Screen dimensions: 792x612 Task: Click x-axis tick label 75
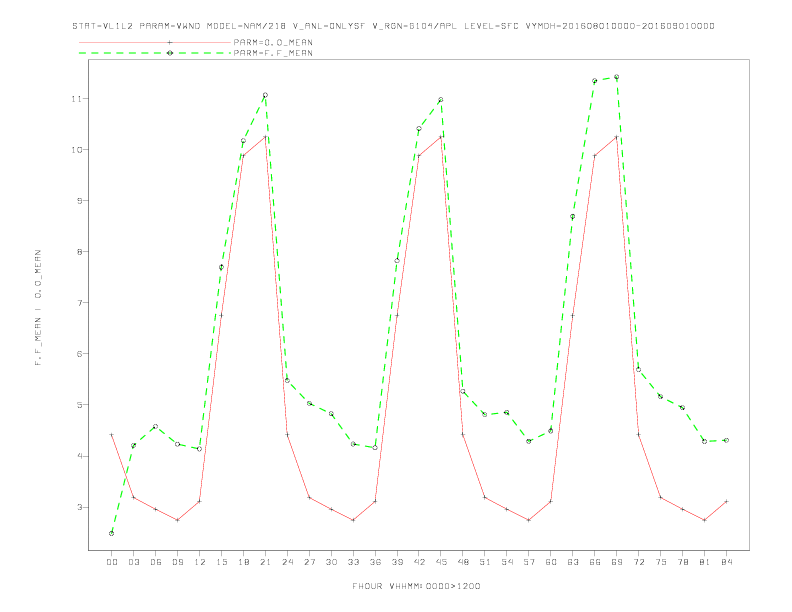pos(661,562)
